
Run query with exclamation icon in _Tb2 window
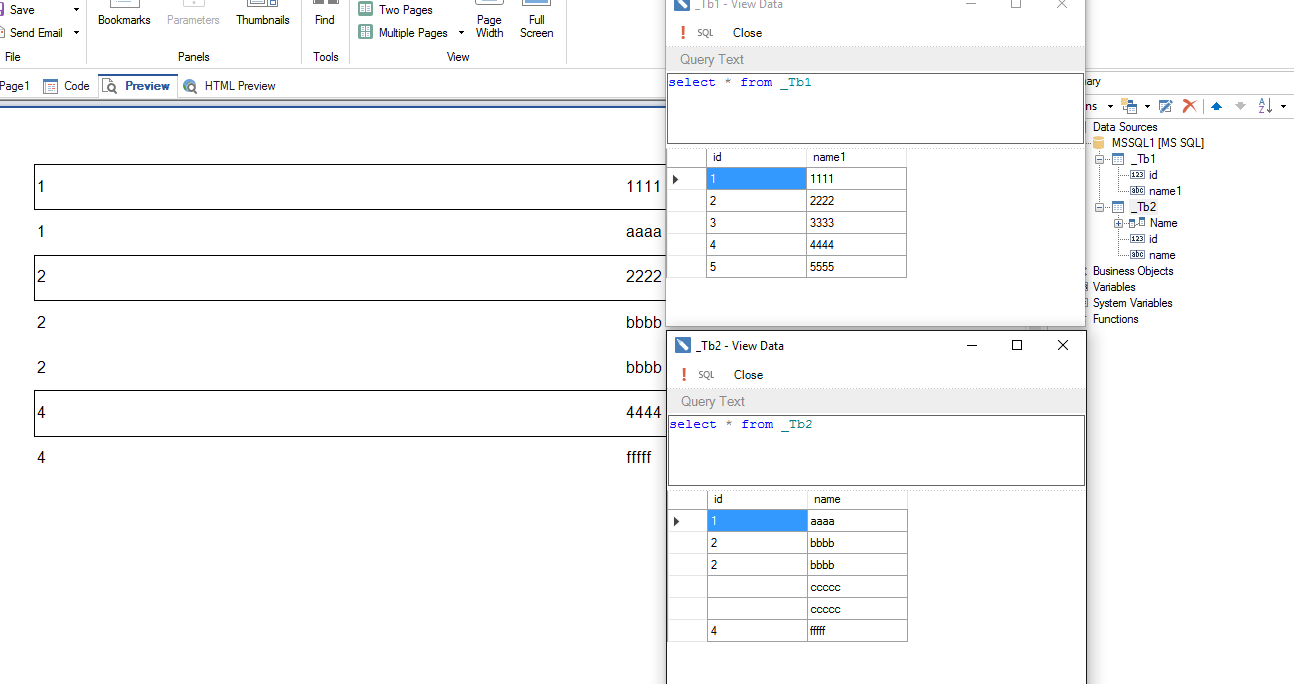(684, 375)
